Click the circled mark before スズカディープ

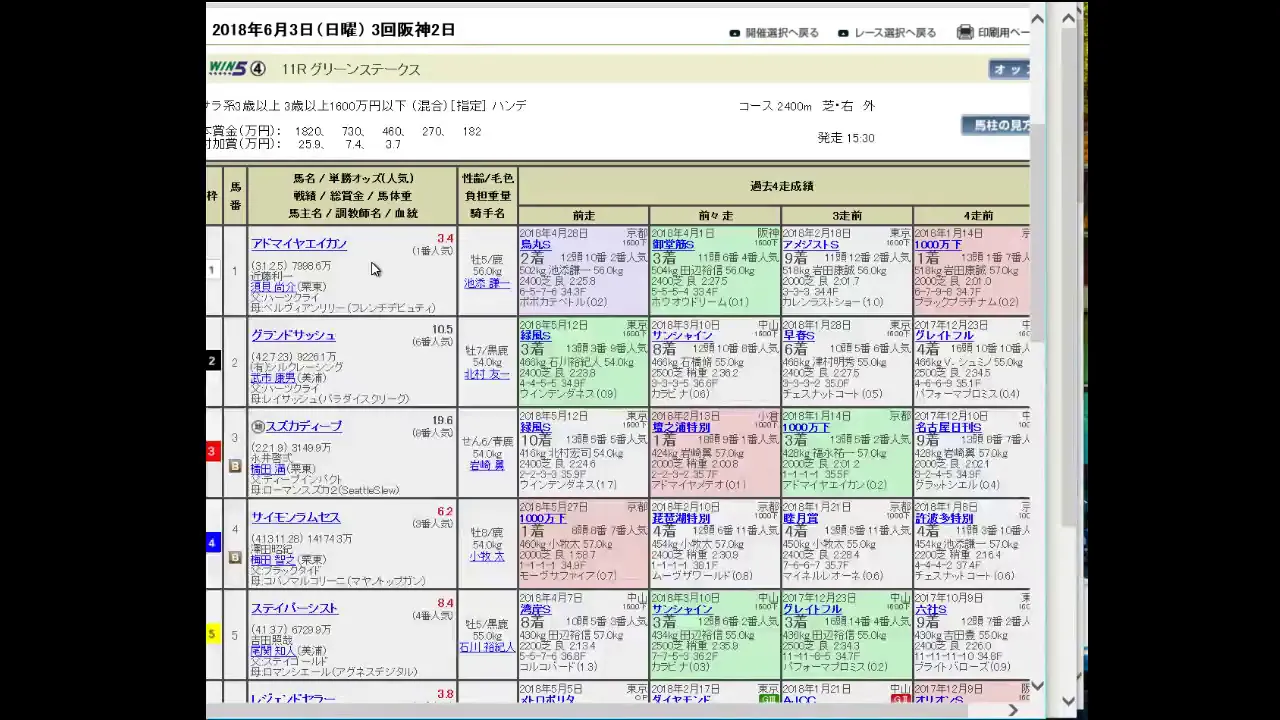coord(257,426)
